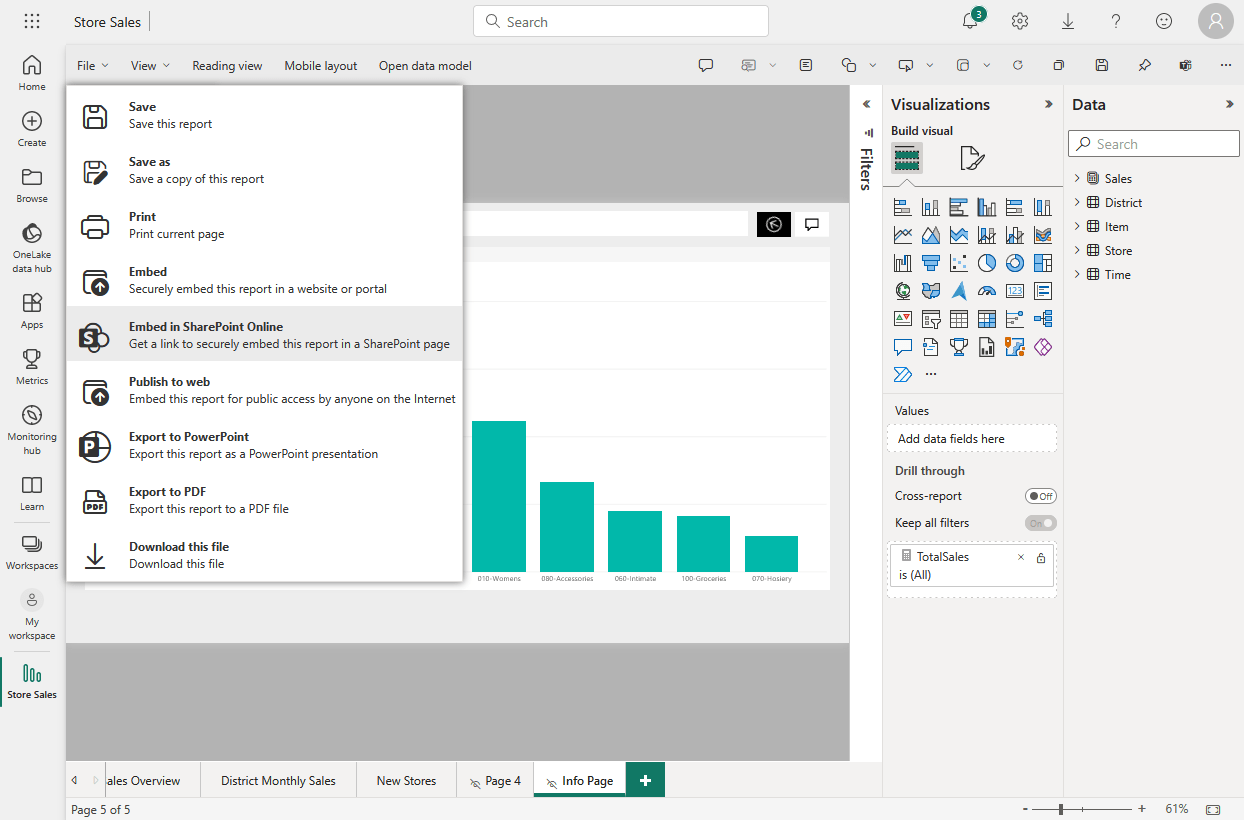Choose the Line chart visualization
This screenshot has height=820, width=1244.
[902, 235]
